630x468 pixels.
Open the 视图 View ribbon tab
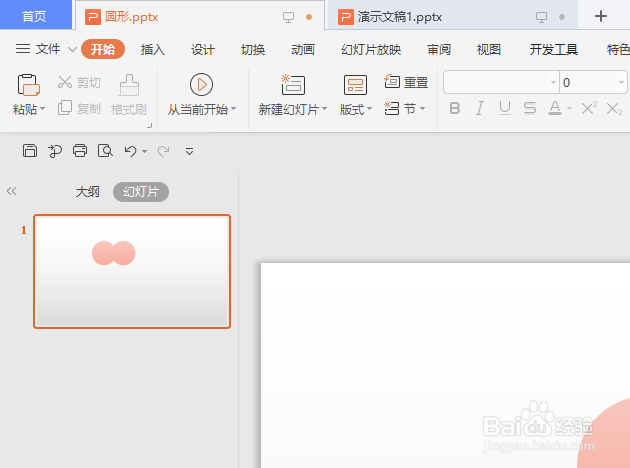point(489,49)
